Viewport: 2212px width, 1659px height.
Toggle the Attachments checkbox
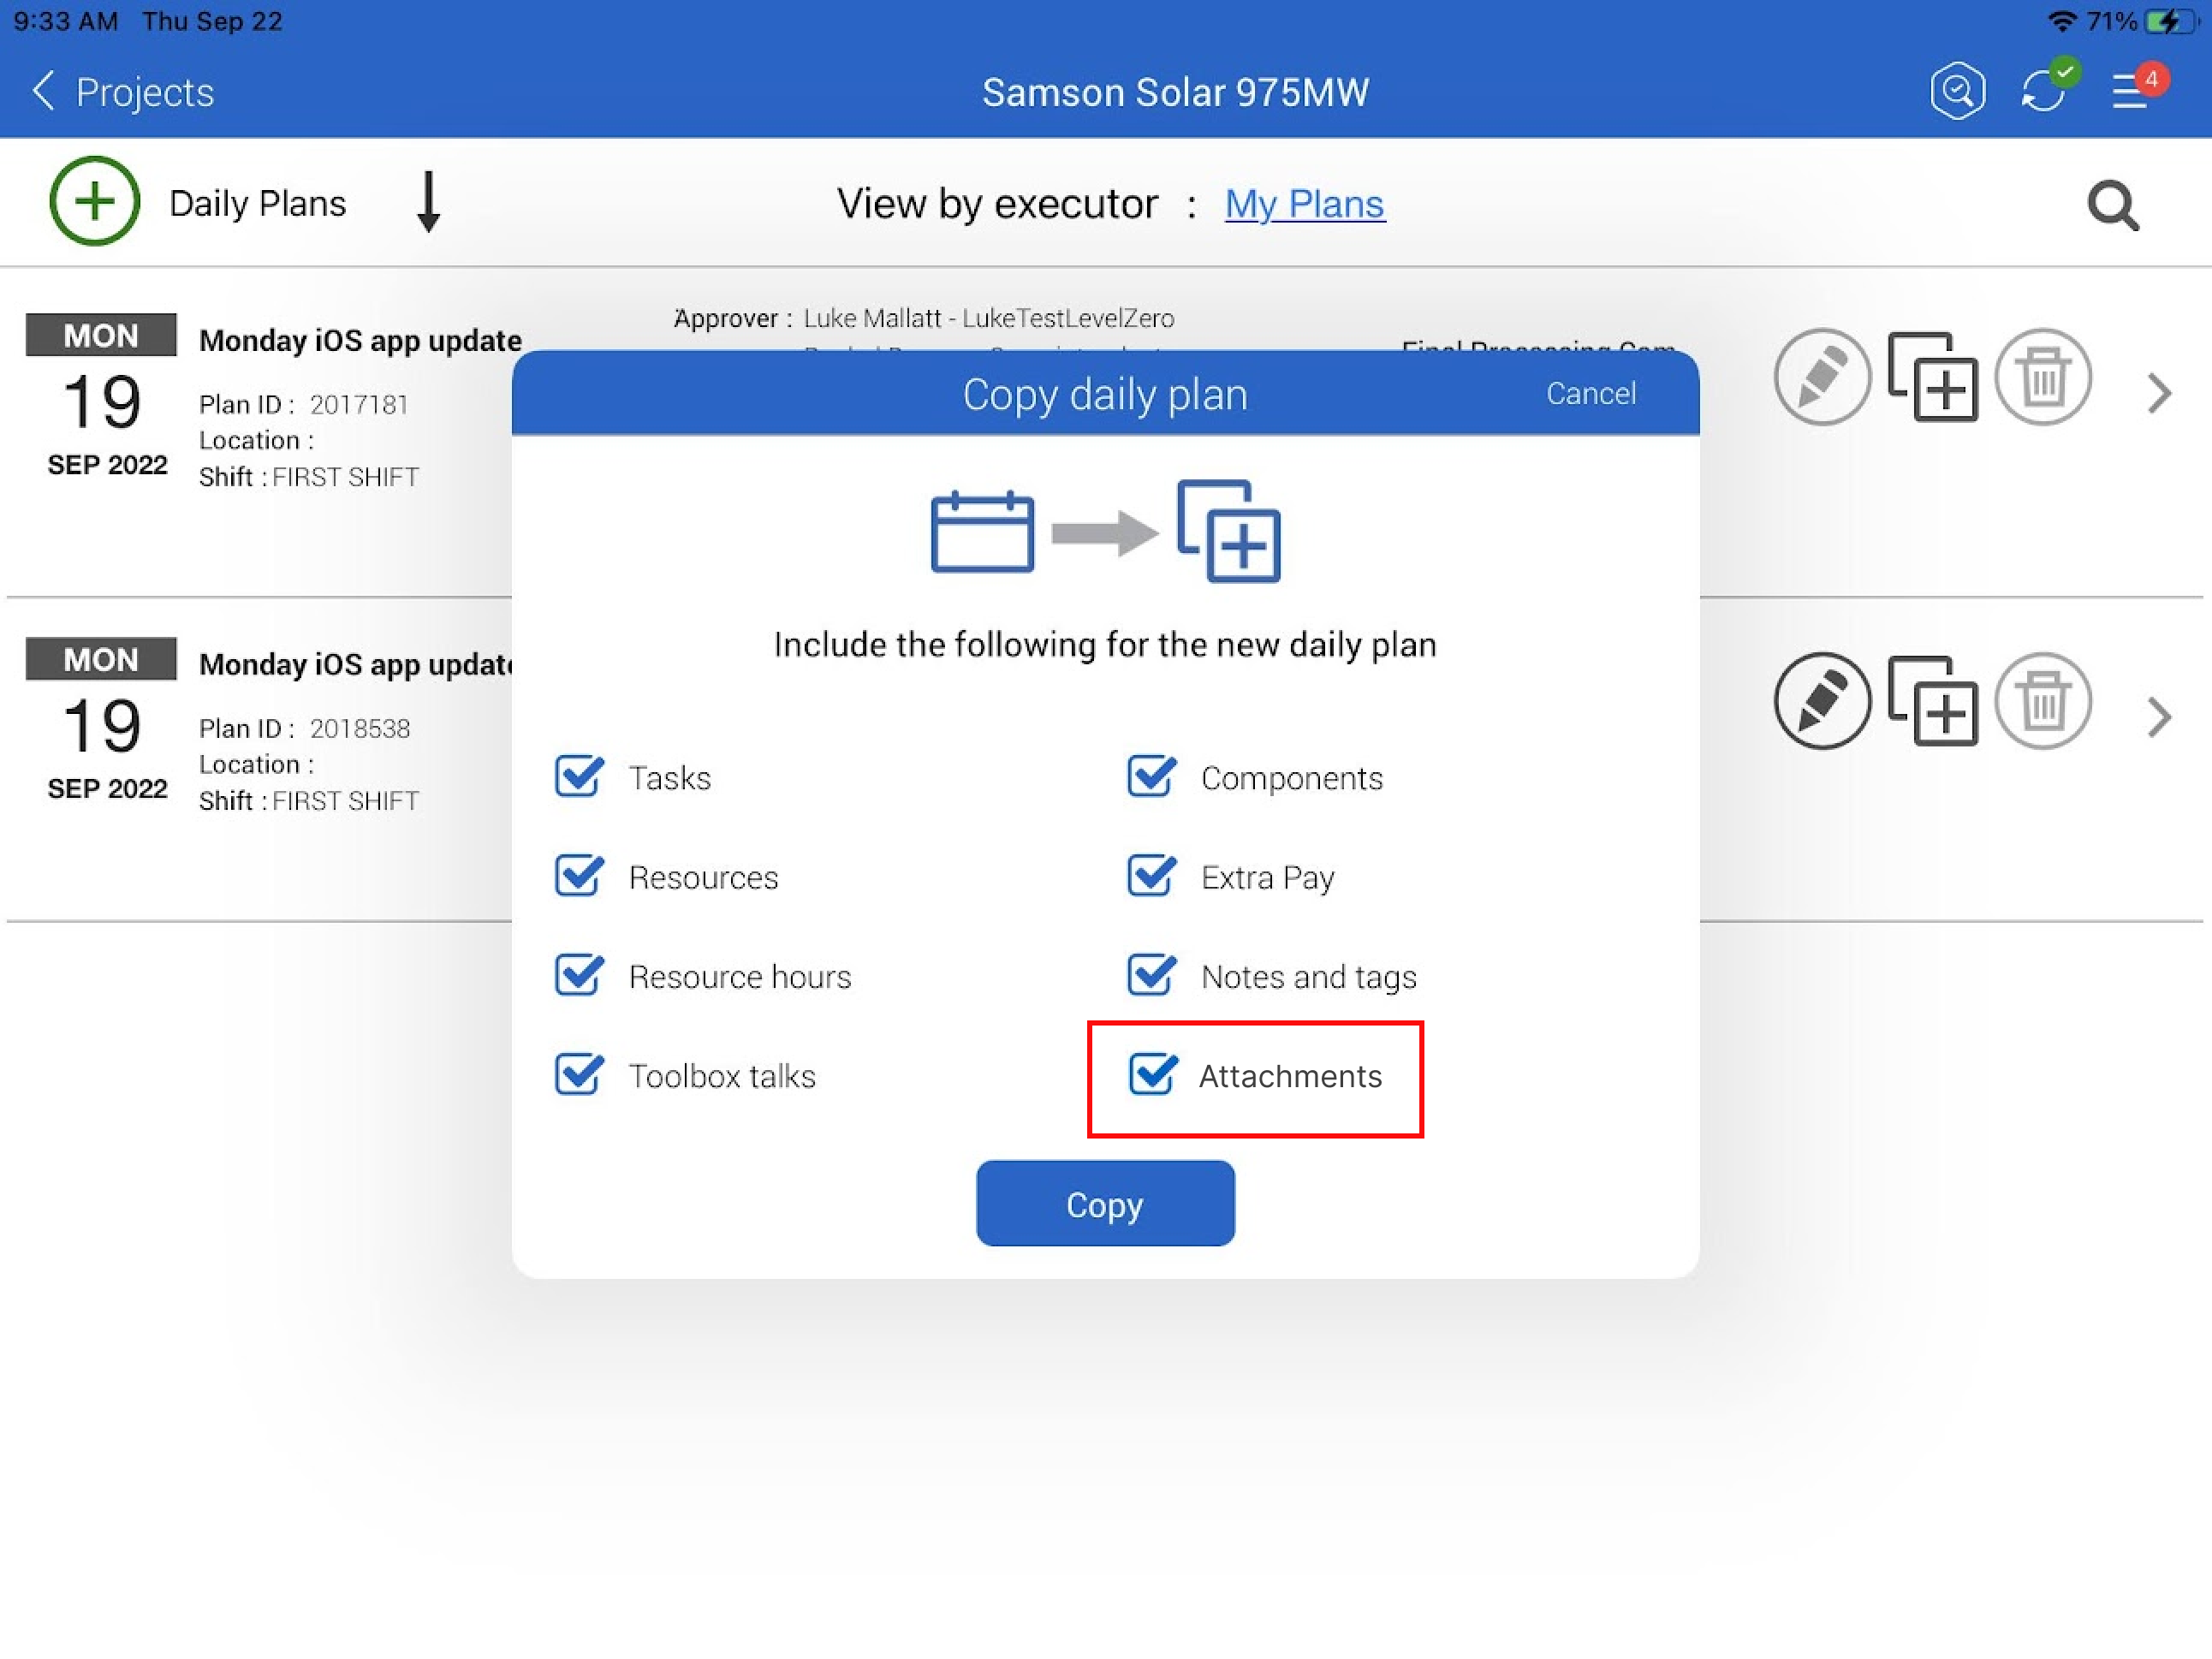[1152, 1075]
